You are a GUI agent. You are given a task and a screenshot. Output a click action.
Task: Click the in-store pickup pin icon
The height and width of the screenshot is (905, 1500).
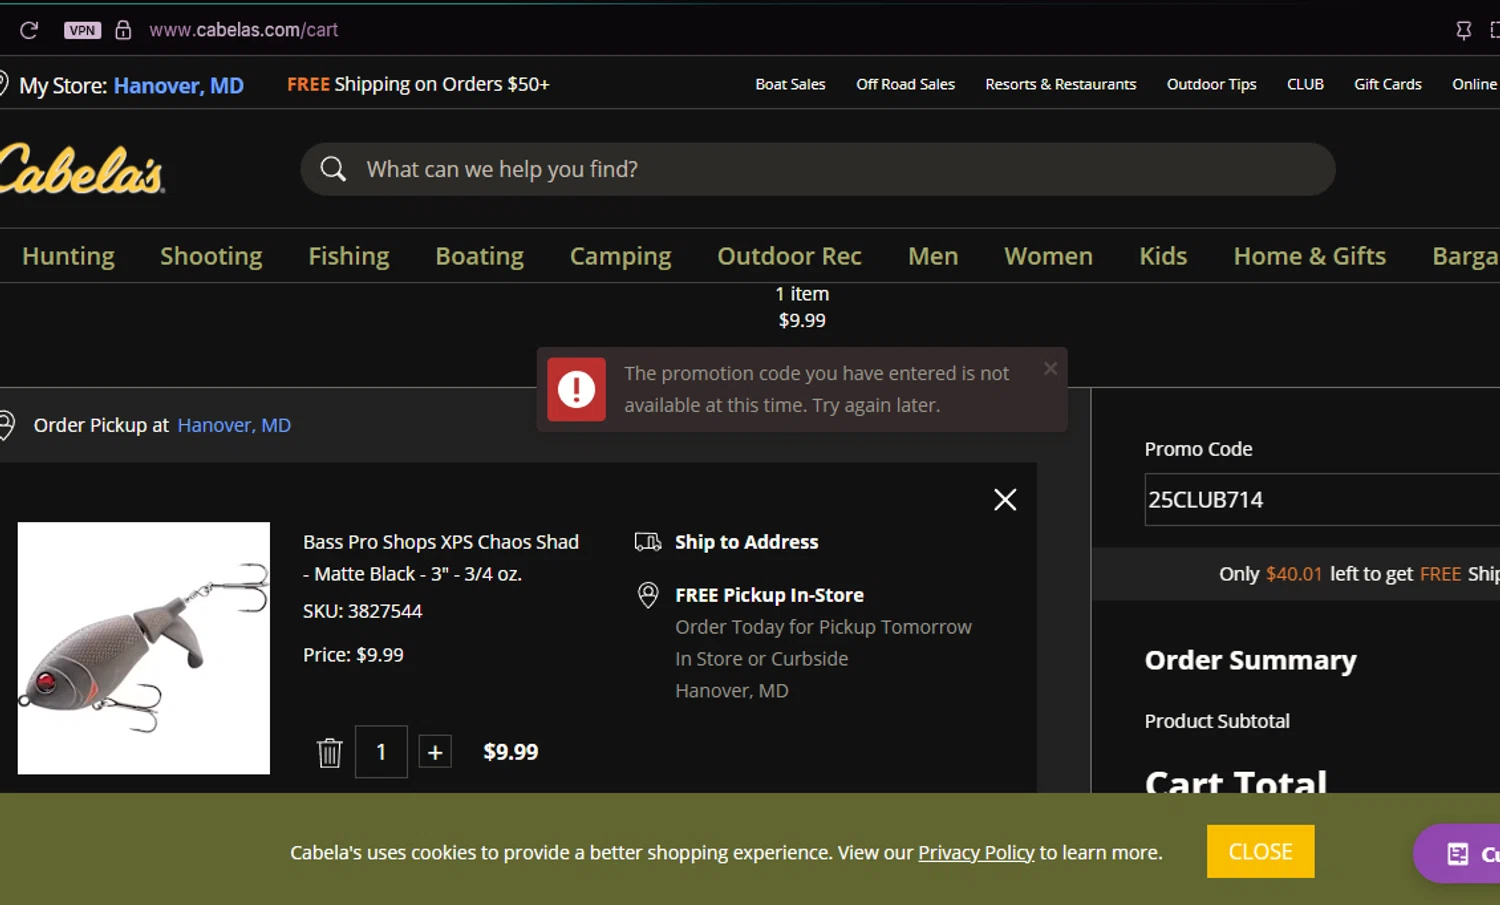648,595
